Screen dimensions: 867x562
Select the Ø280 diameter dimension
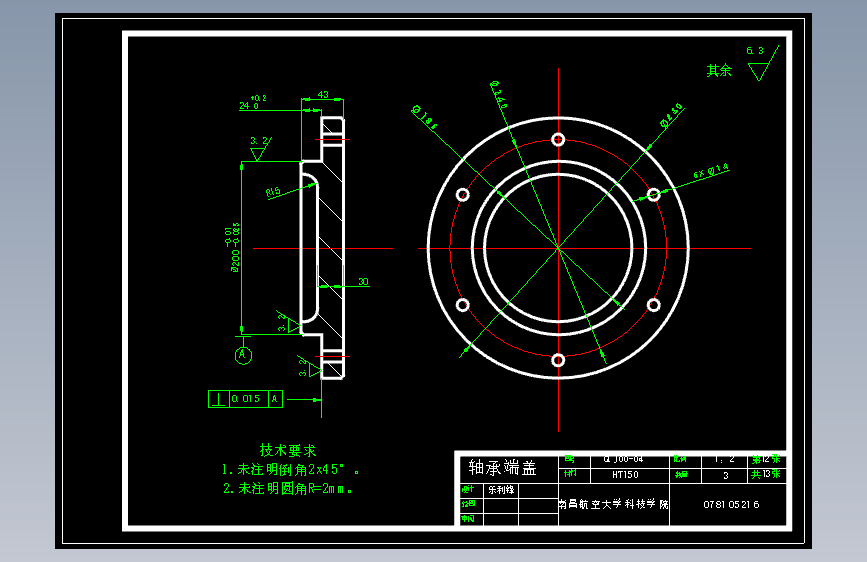(x=671, y=116)
